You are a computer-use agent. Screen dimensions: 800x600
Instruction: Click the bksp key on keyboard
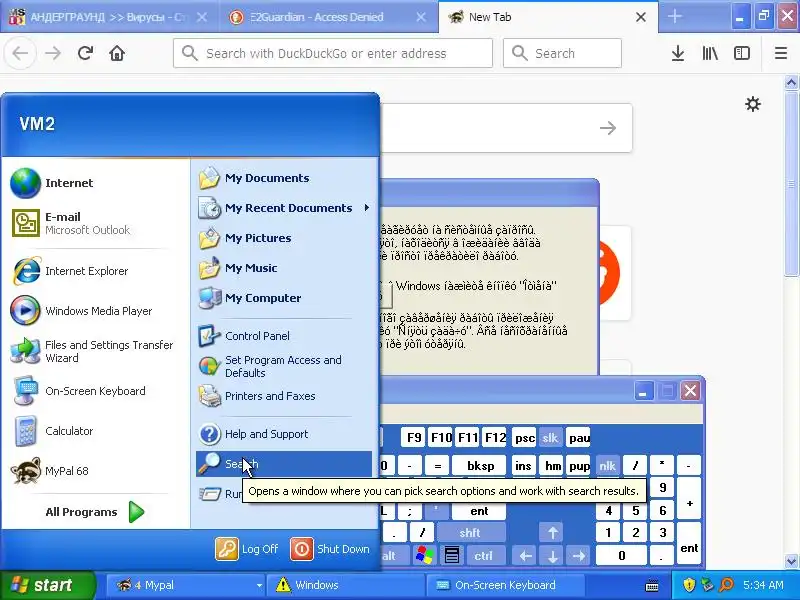pyautogui.click(x=480, y=465)
